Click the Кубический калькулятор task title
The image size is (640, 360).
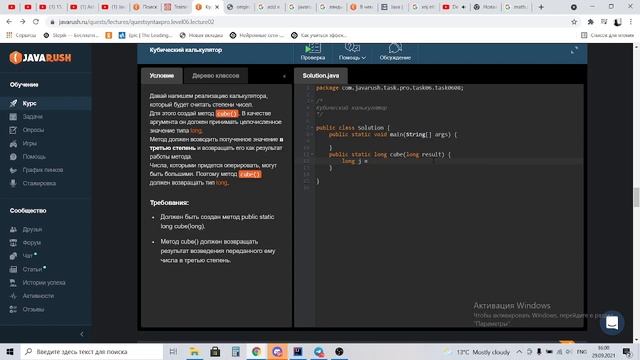click(x=186, y=50)
